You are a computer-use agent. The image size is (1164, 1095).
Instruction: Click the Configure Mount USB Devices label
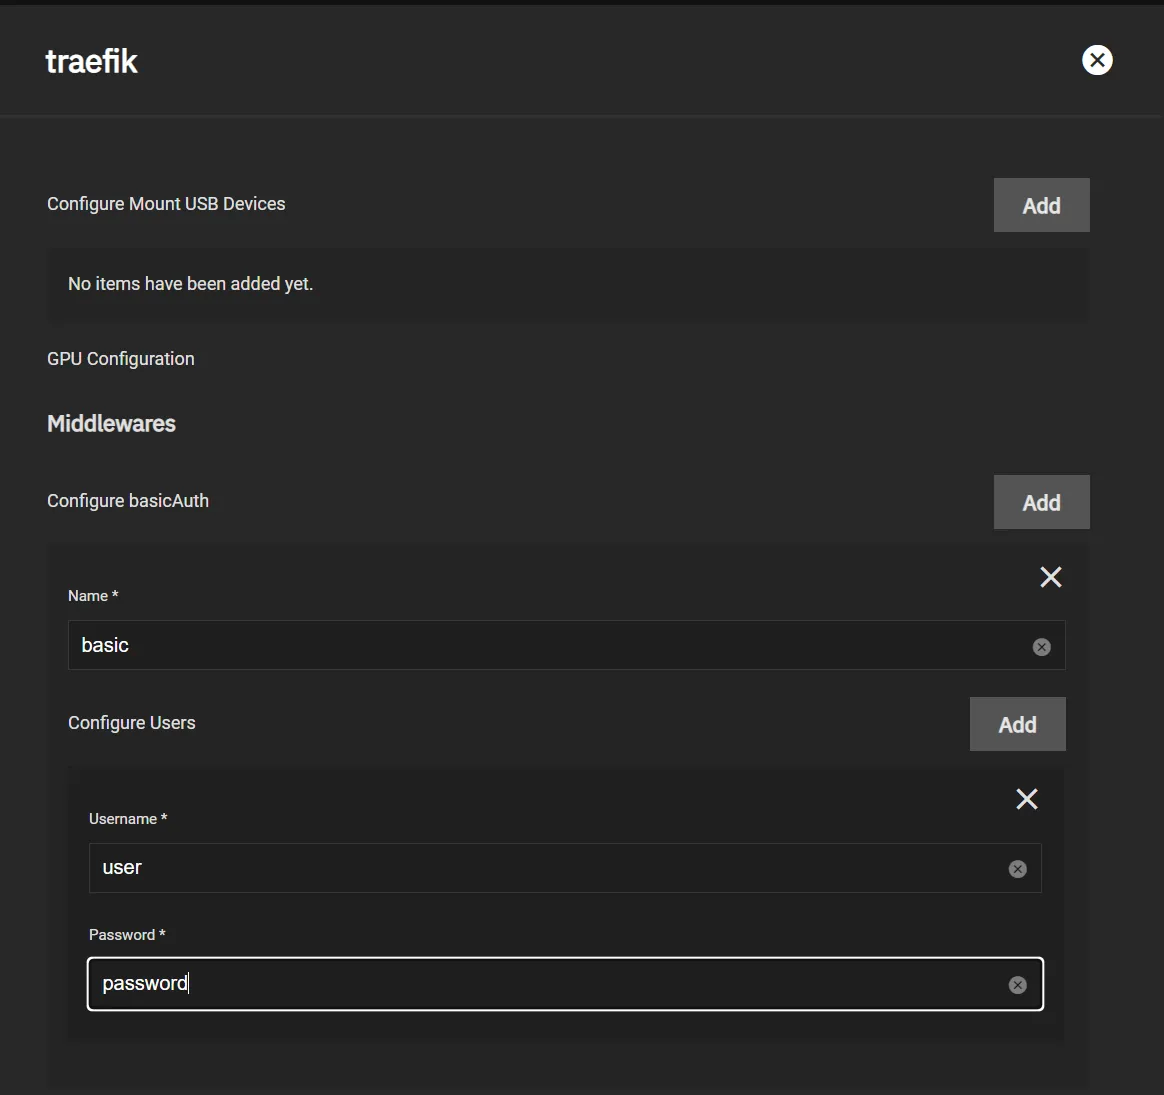point(166,203)
